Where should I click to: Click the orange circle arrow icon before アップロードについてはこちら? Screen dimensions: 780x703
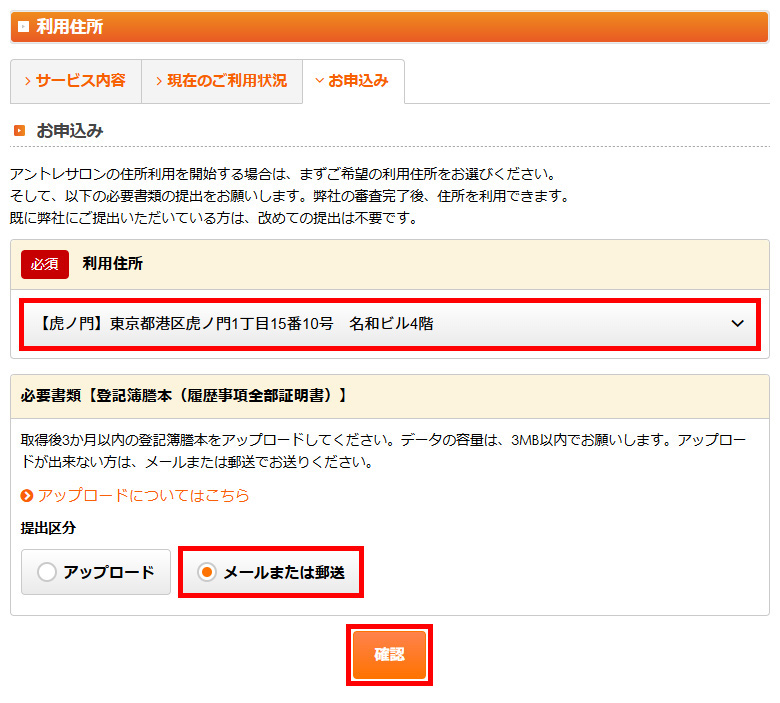28,495
